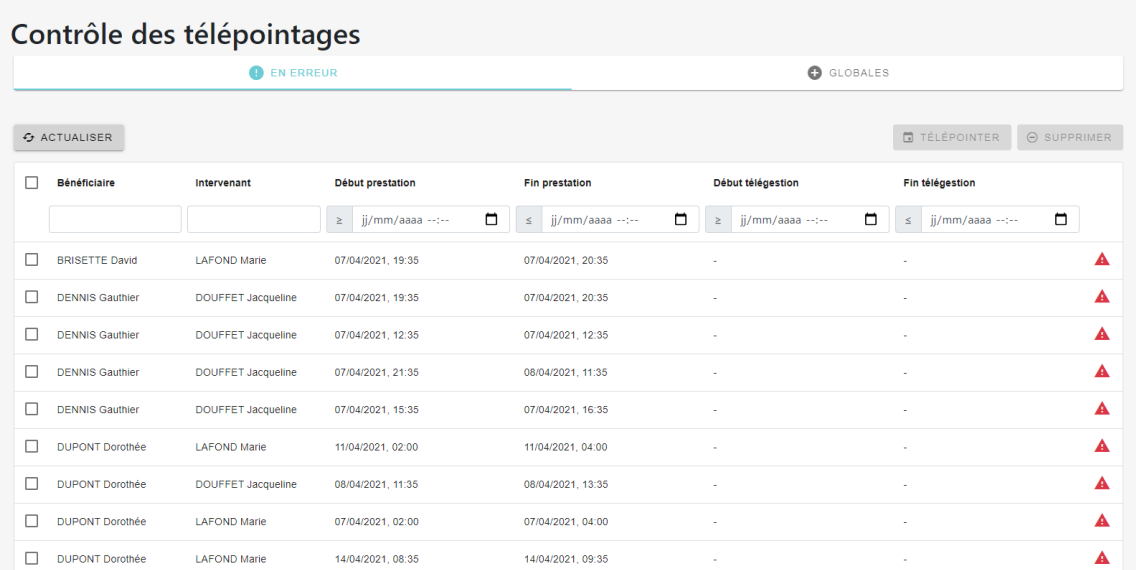The width and height of the screenshot is (1136, 570).
Task: Check the BRISETTE David row checkbox
Action: 32,259
